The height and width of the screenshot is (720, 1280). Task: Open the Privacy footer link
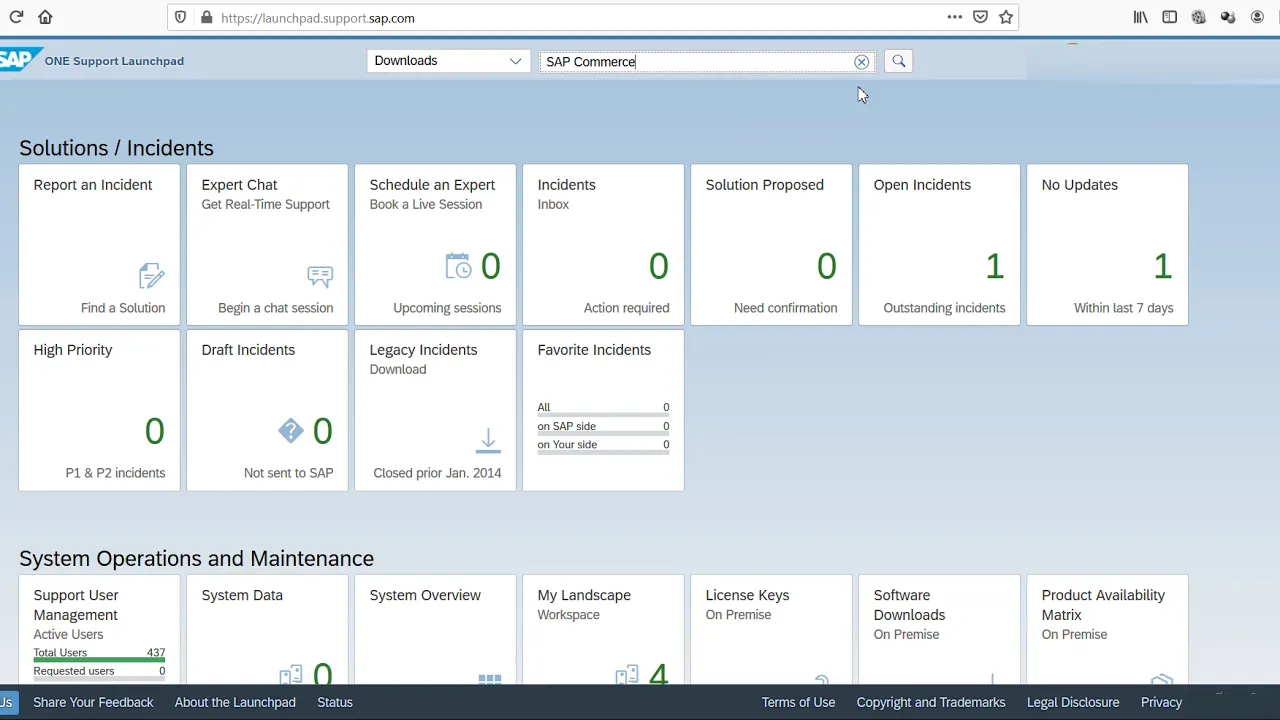[x=1161, y=702]
